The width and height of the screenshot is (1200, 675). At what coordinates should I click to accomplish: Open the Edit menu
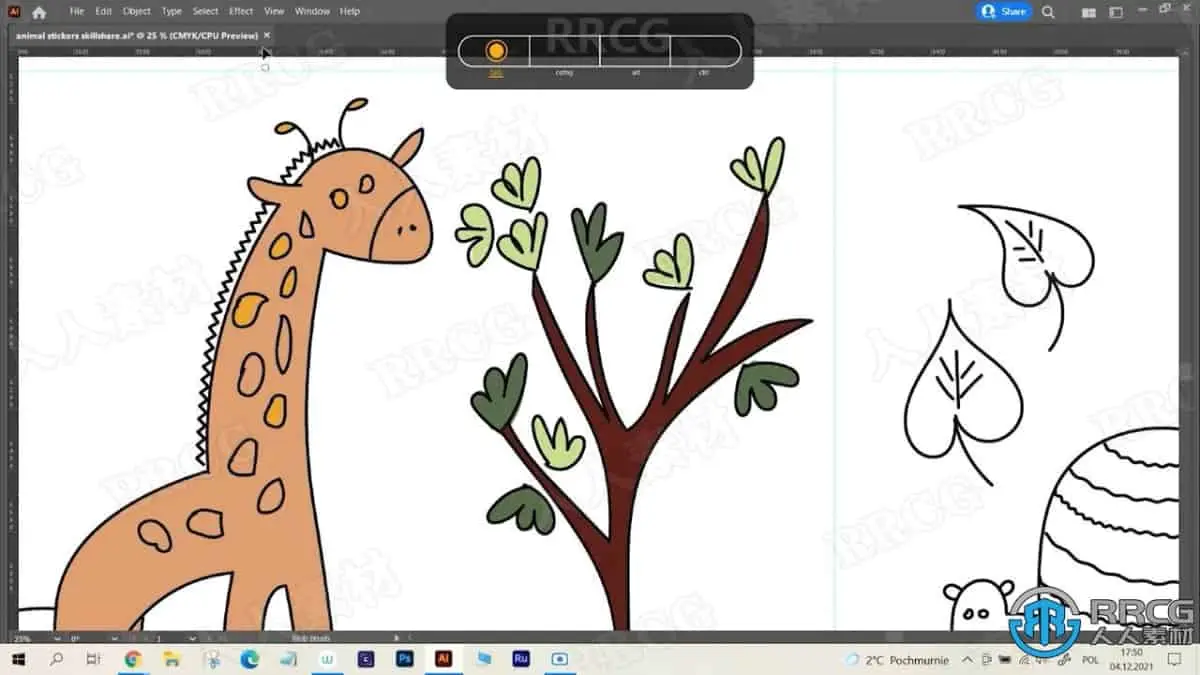click(x=103, y=11)
